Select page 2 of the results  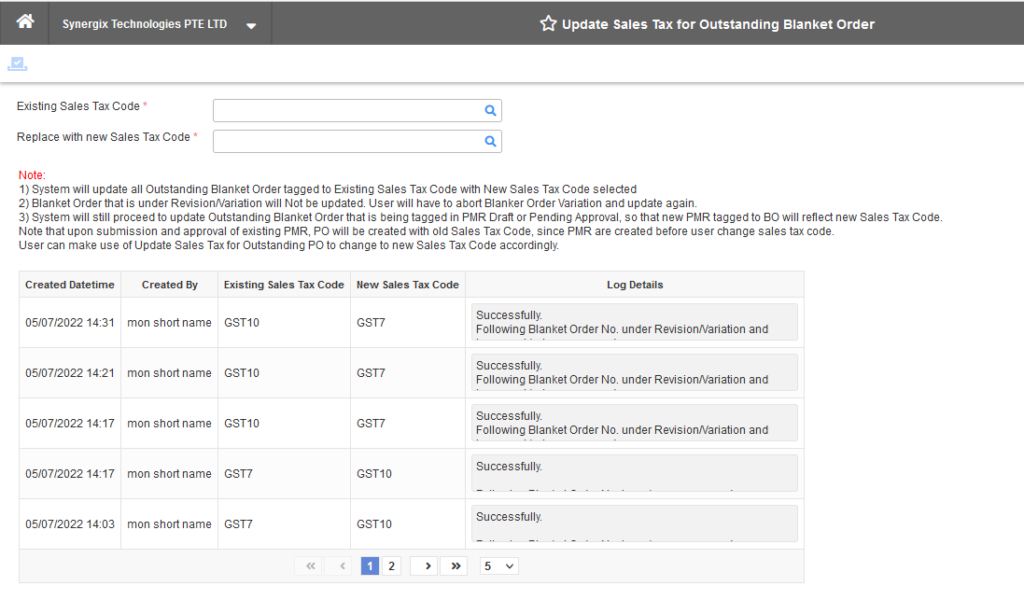pyautogui.click(x=391, y=565)
